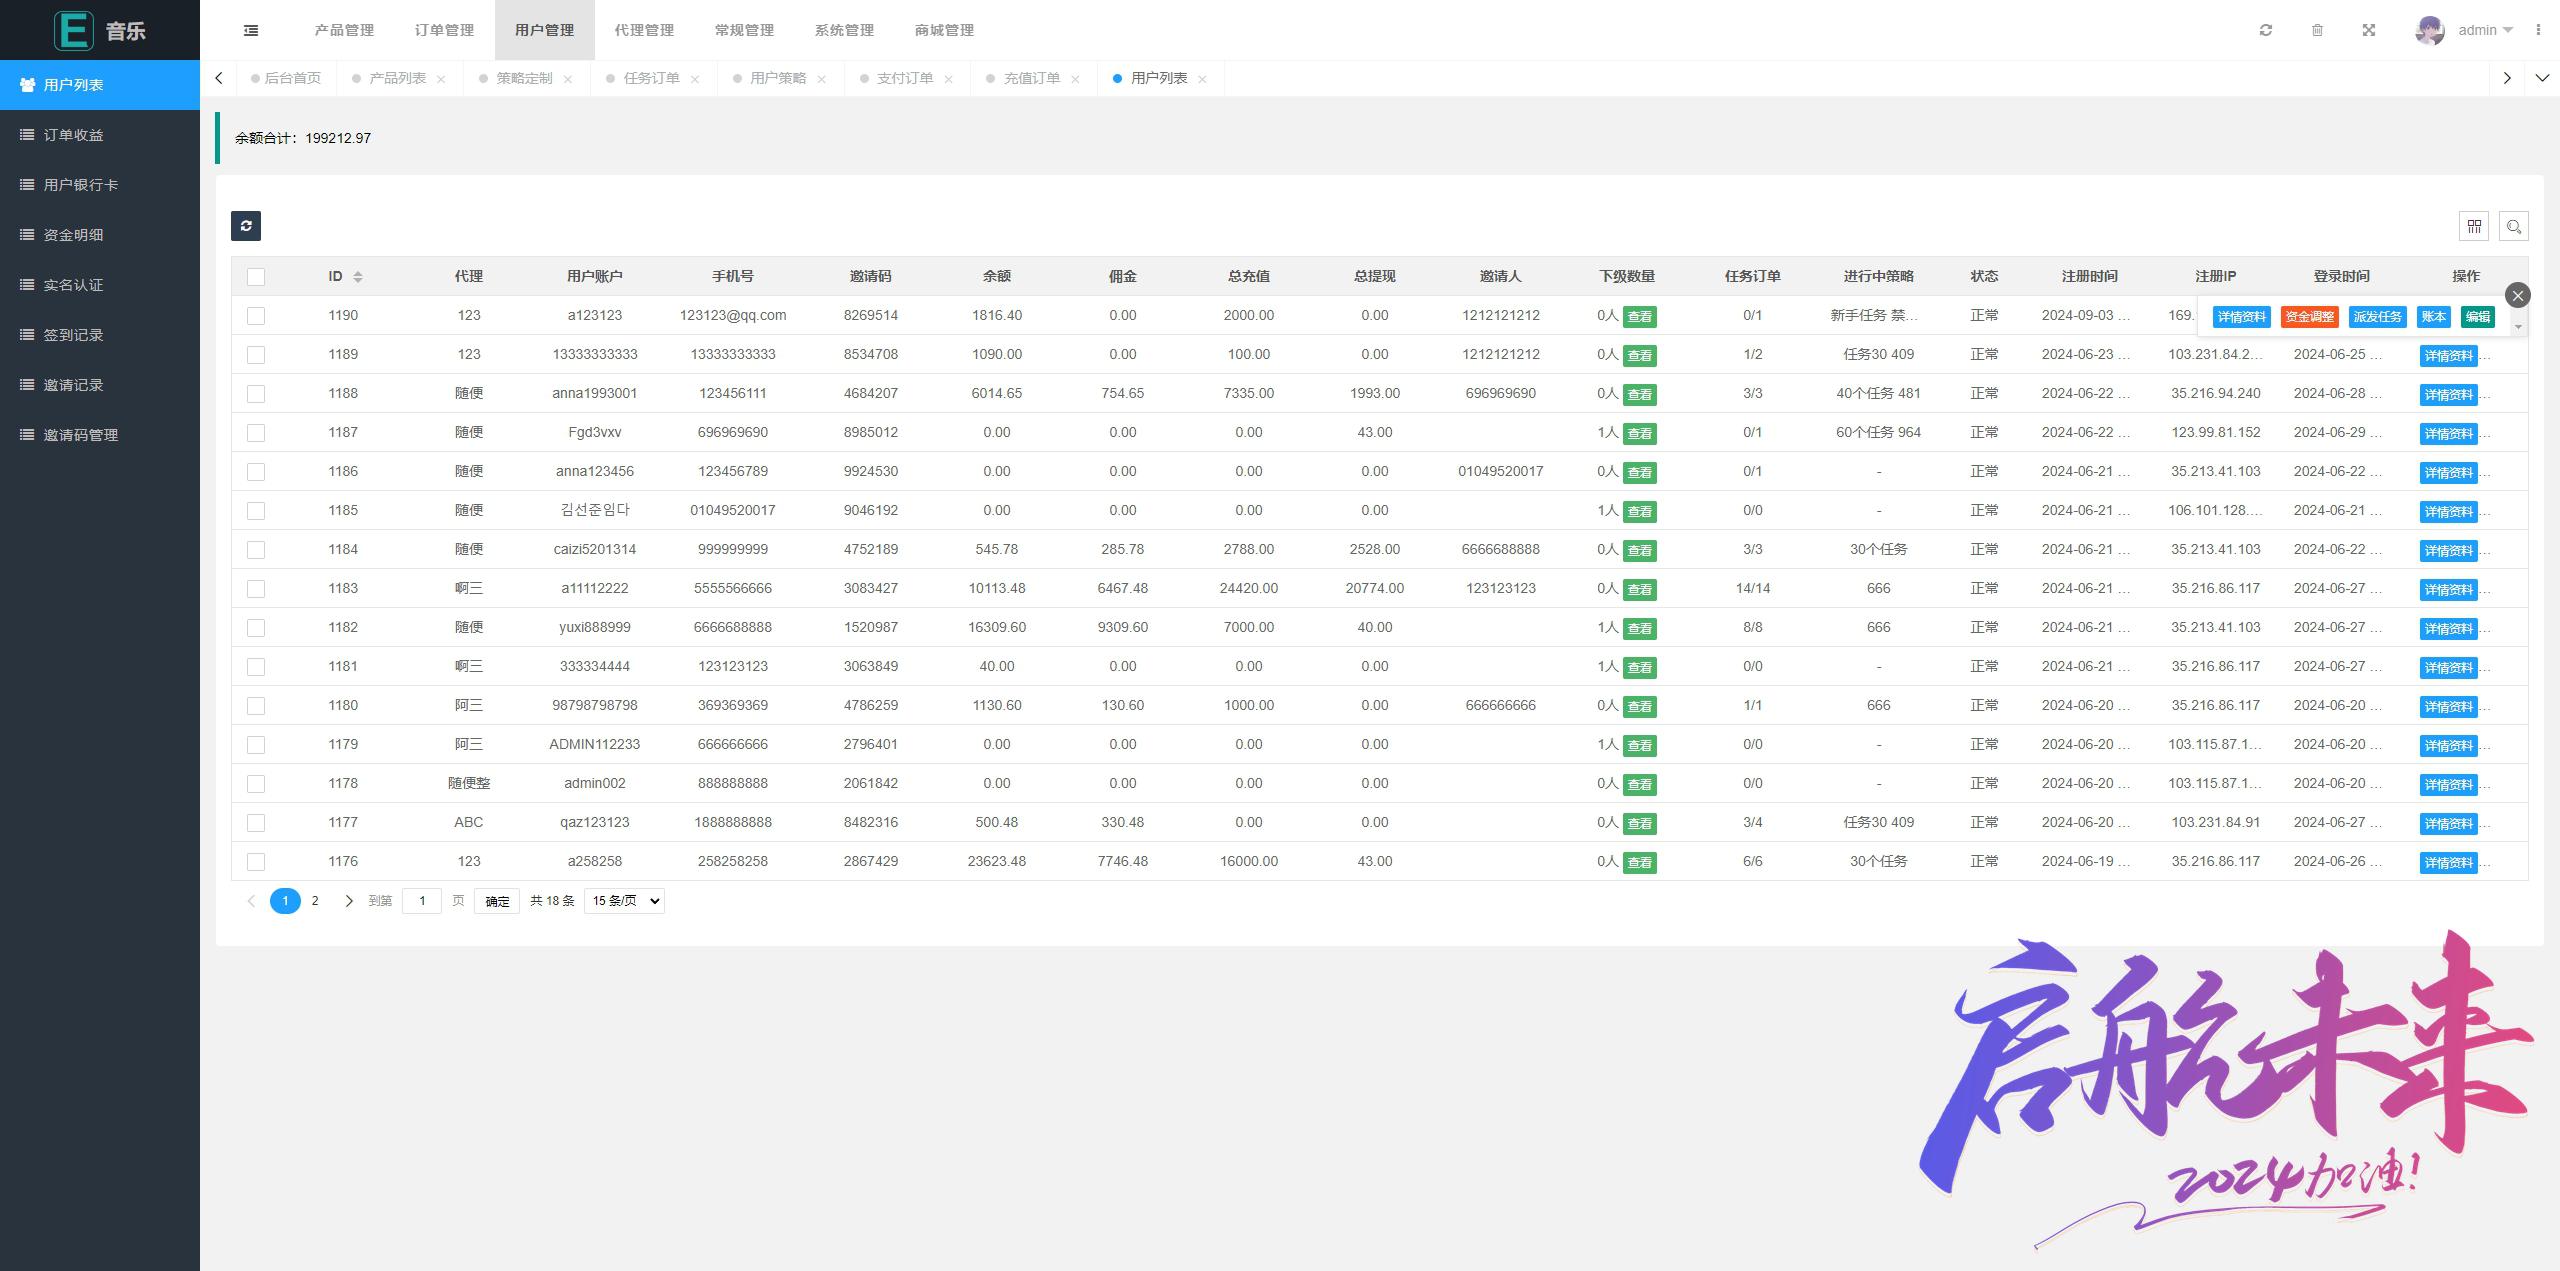Click the E 音乐 logo
Image resolution: width=2560 pixels, height=1271 pixels.
pos(100,30)
